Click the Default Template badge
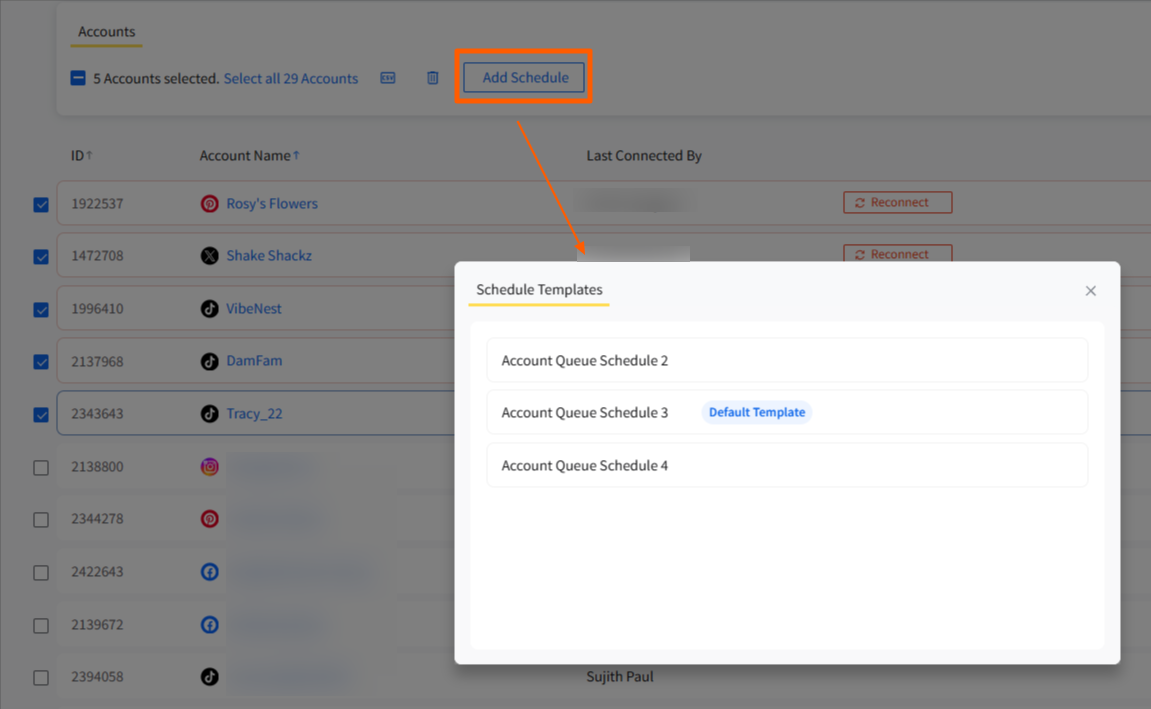Image resolution: width=1151 pixels, height=709 pixels. 757,412
